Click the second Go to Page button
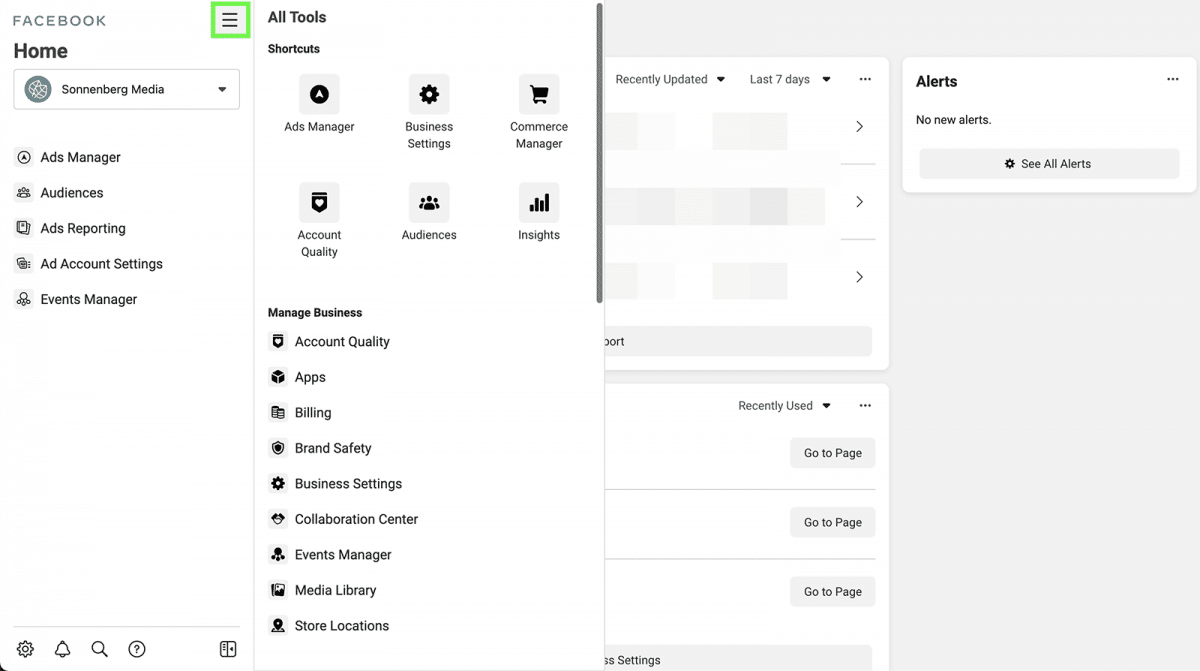 click(833, 522)
